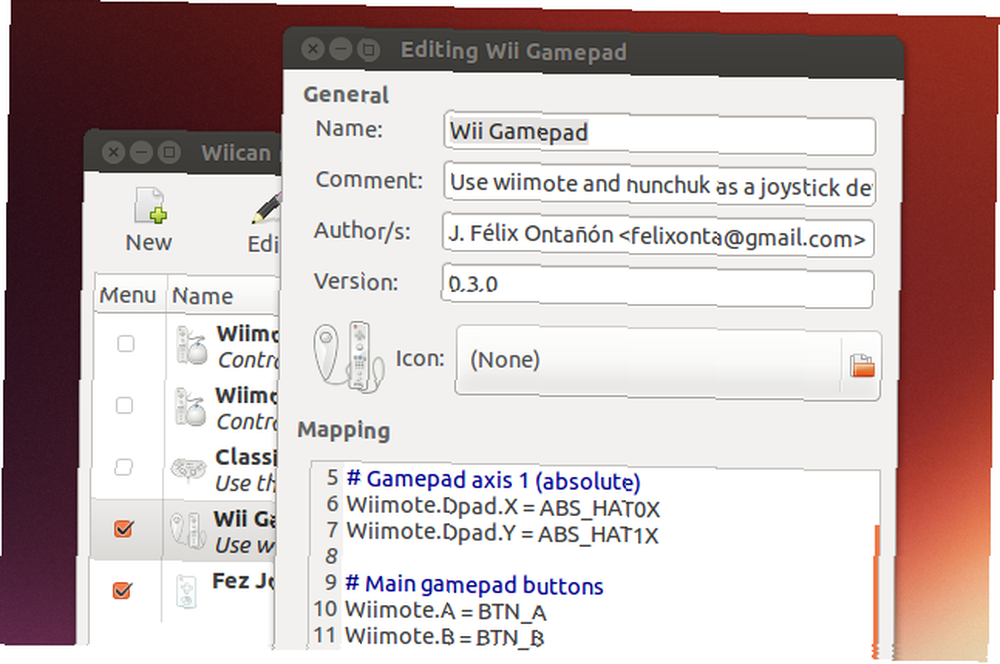Select the second Wiimote mapping row icon

point(191,407)
